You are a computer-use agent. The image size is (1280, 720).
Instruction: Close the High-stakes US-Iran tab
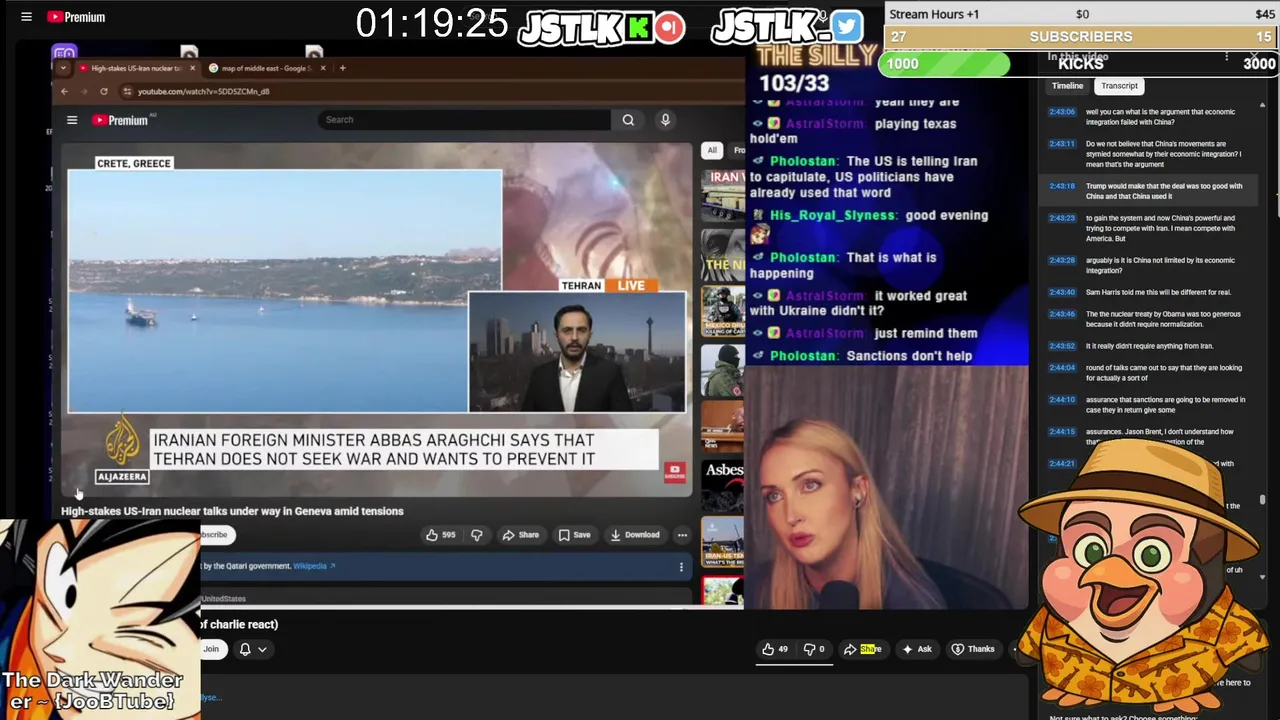[x=192, y=68]
